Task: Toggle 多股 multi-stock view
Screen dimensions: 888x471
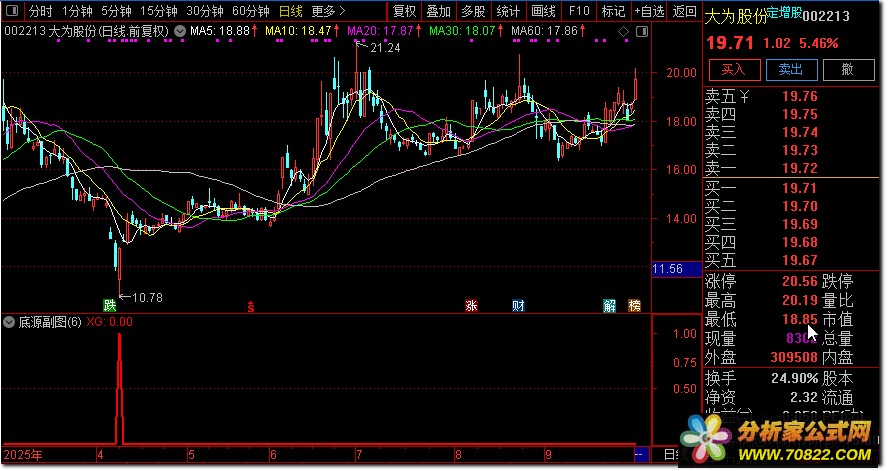Action: (473, 12)
